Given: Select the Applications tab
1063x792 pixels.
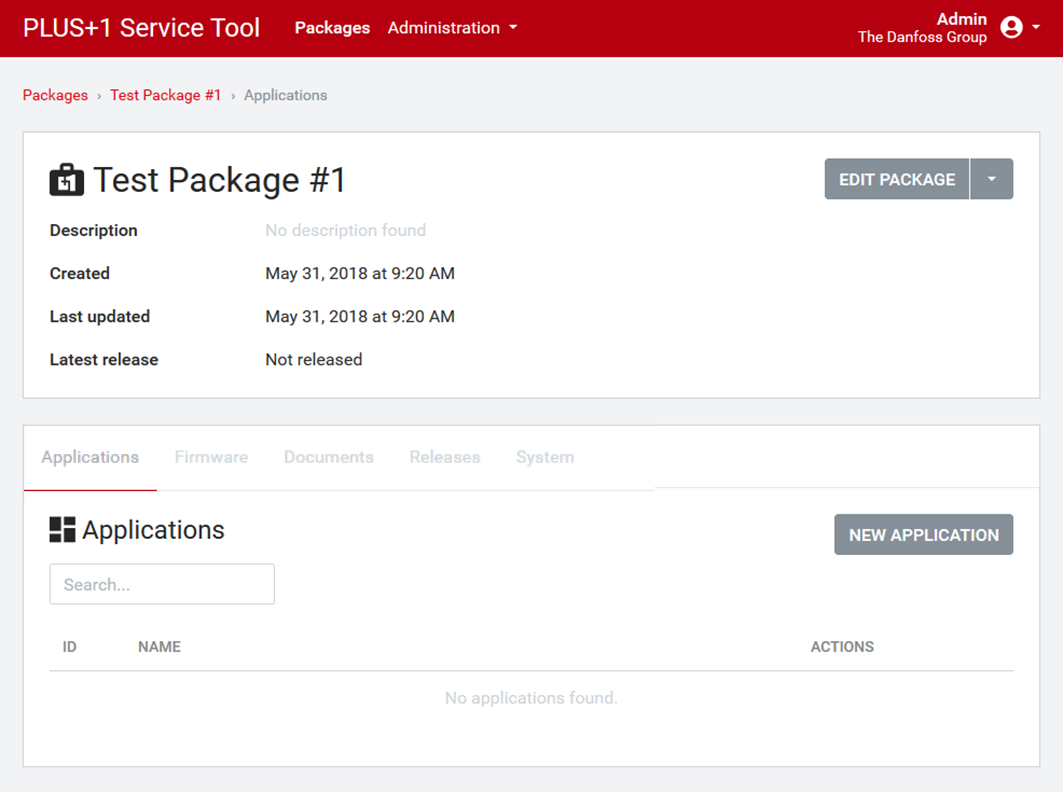Looking at the screenshot, I should (89, 457).
